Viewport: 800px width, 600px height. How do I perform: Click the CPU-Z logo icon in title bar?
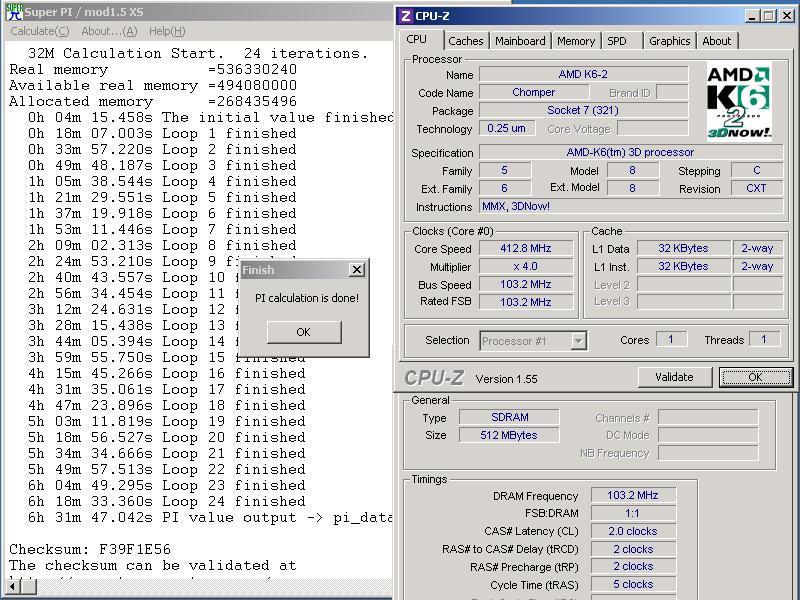[x=406, y=16]
